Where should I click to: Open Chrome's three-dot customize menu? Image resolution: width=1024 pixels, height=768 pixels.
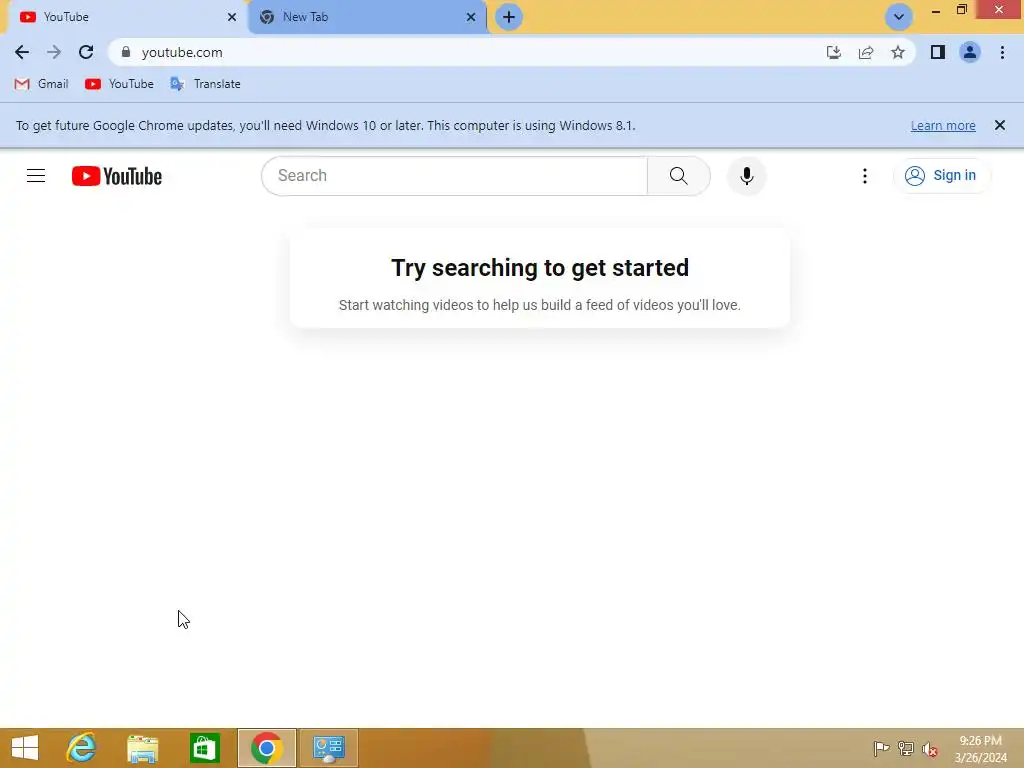pyautogui.click(x=1002, y=52)
